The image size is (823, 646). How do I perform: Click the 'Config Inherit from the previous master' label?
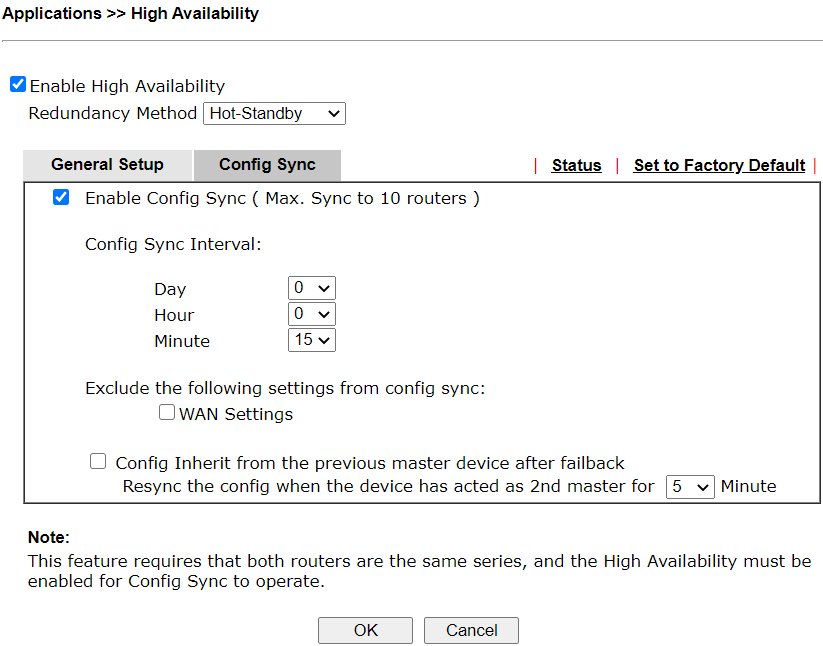[x=369, y=463]
